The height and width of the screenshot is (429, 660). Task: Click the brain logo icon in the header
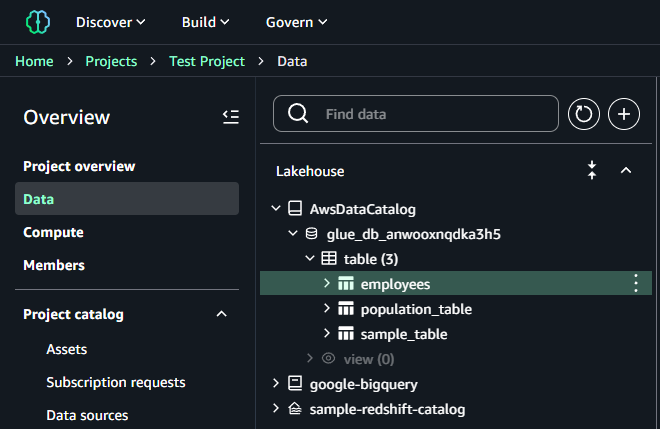(38, 22)
